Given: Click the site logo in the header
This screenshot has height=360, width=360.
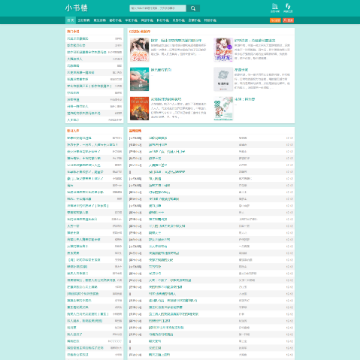Looking at the screenshot, I should click(x=76, y=8).
